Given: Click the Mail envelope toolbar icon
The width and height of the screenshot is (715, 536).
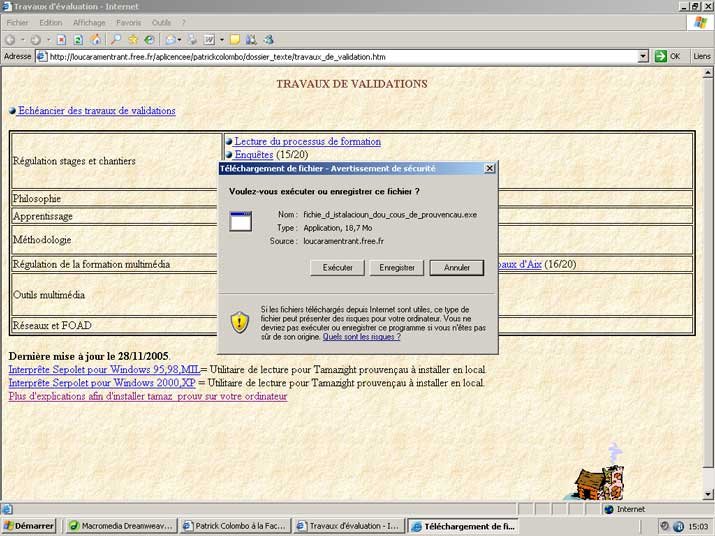Looking at the screenshot, I should pyautogui.click(x=171, y=40).
